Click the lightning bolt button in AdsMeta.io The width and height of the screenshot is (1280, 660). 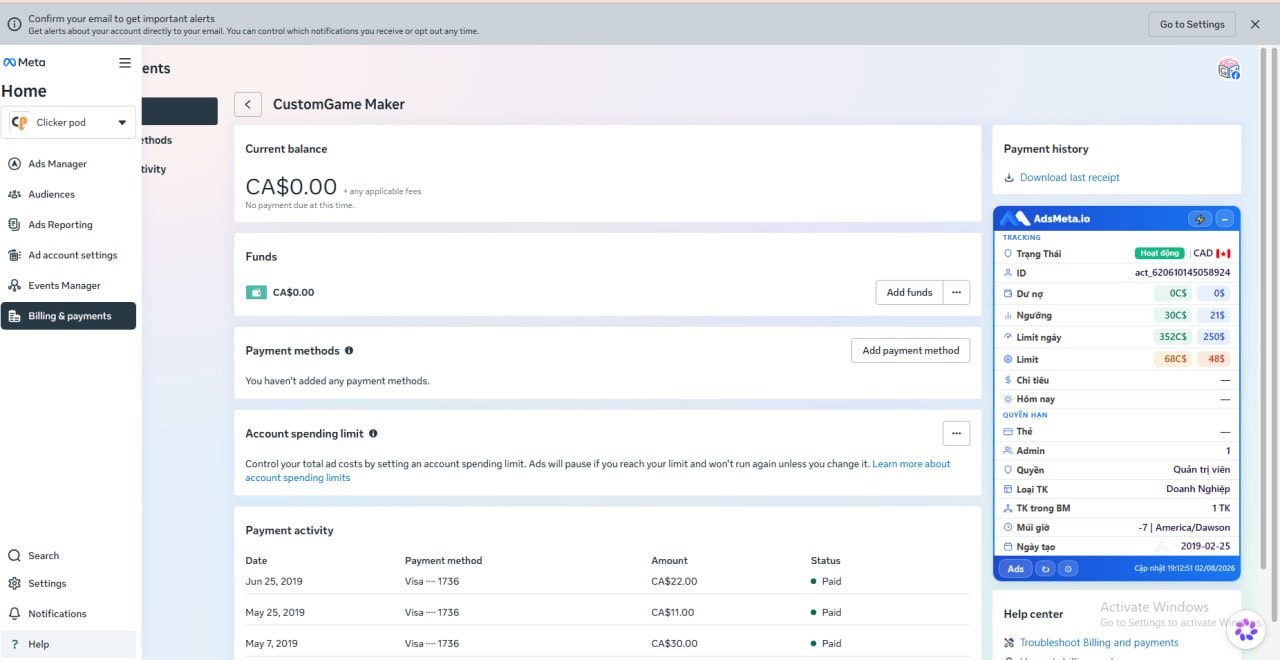(1199, 219)
